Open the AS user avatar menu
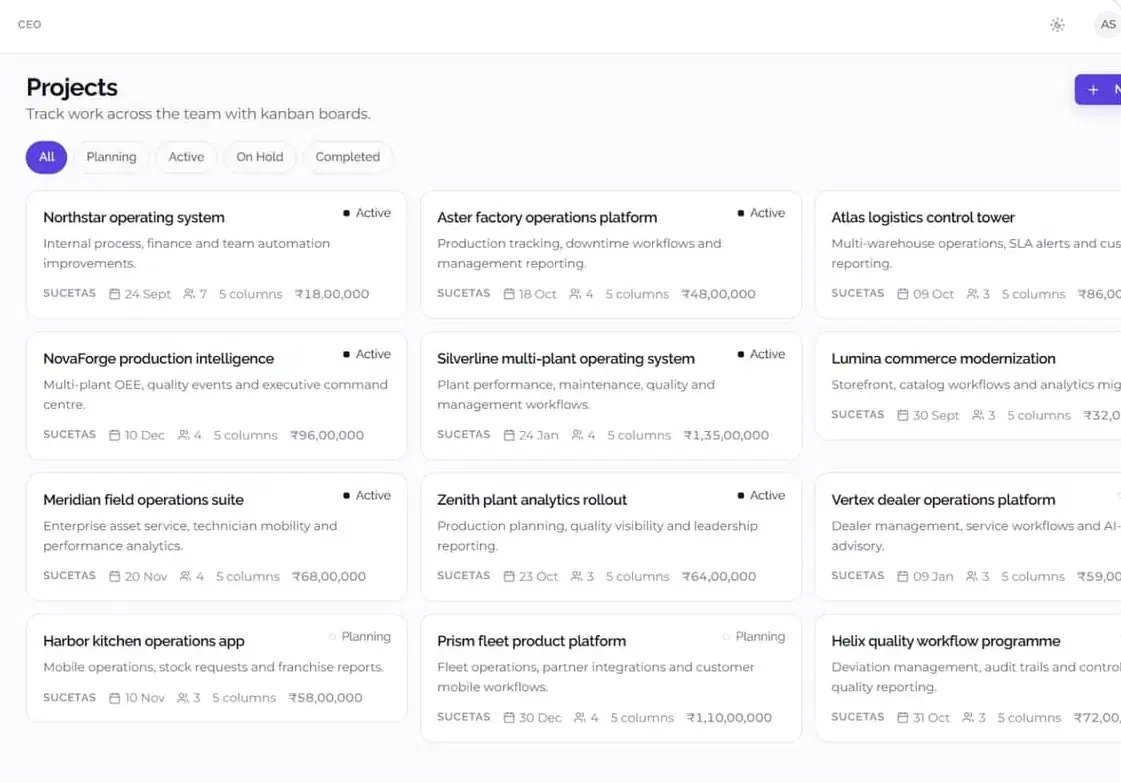The width and height of the screenshot is (1121, 783). tap(1107, 24)
